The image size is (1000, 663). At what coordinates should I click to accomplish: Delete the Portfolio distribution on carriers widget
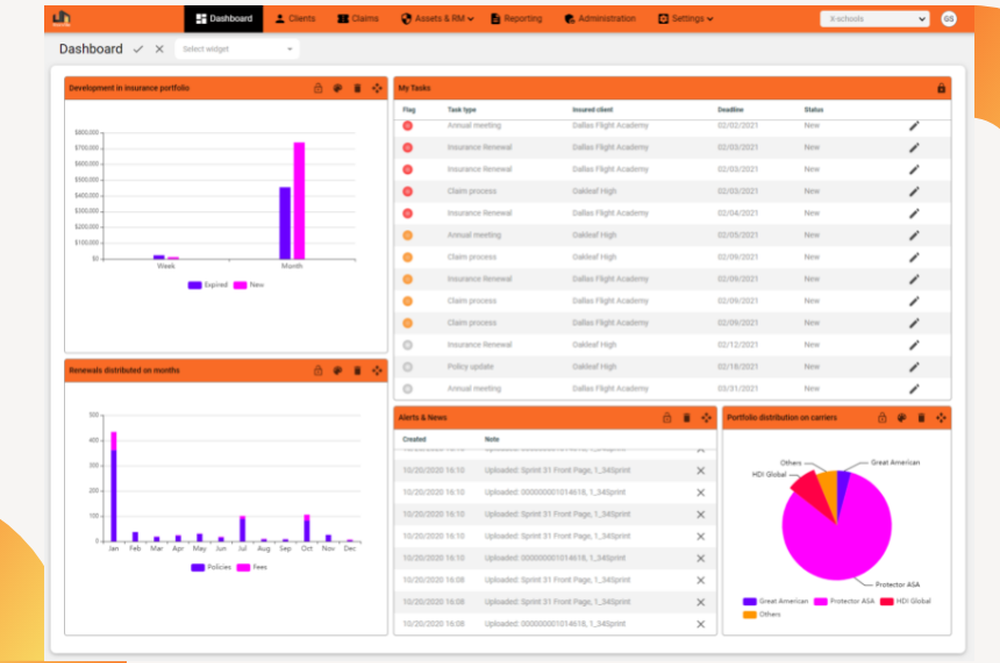[921, 418]
